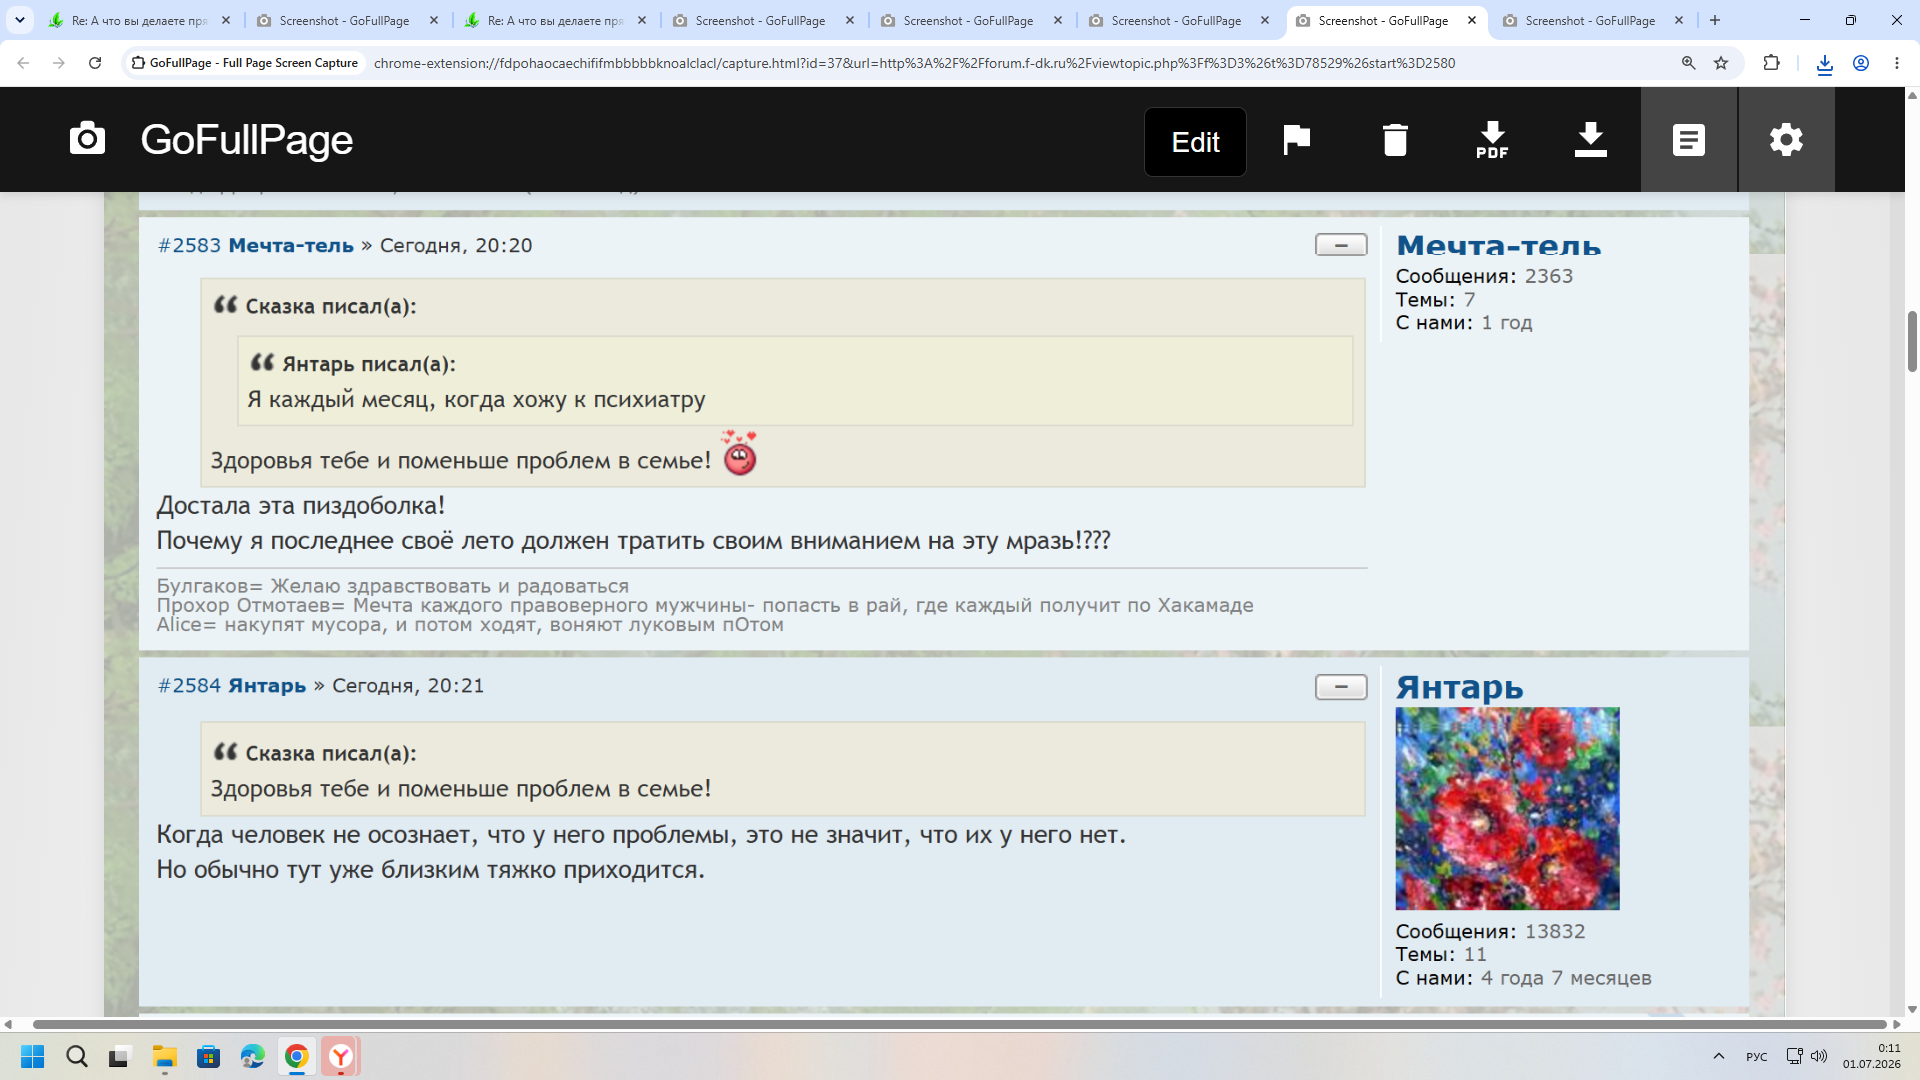Select the last Screenshot - GoFullPage tab
This screenshot has height=1080, width=1920.
pyautogui.click(x=1589, y=20)
